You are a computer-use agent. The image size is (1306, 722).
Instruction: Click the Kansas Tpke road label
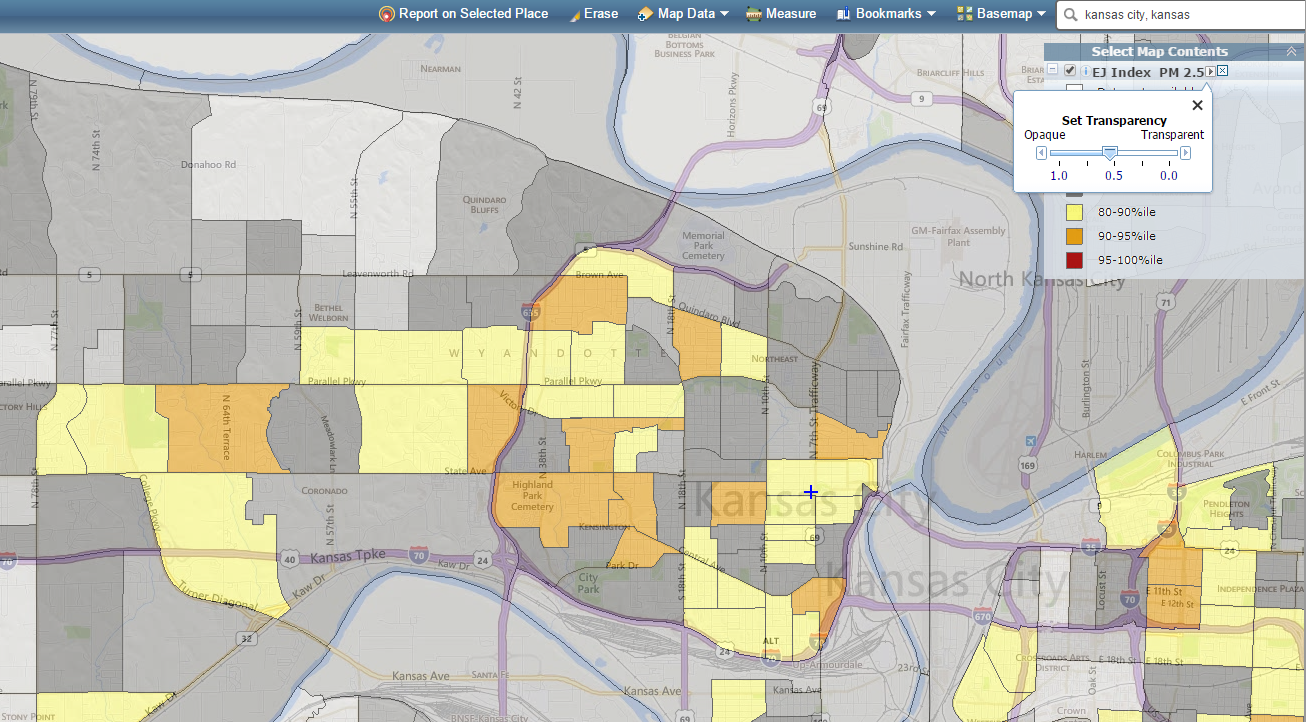pos(347,558)
